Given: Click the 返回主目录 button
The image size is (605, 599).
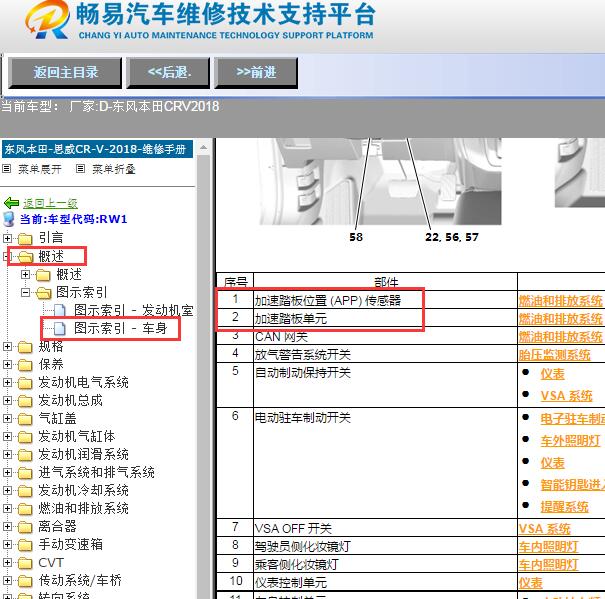Looking at the screenshot, I should 65,73.
